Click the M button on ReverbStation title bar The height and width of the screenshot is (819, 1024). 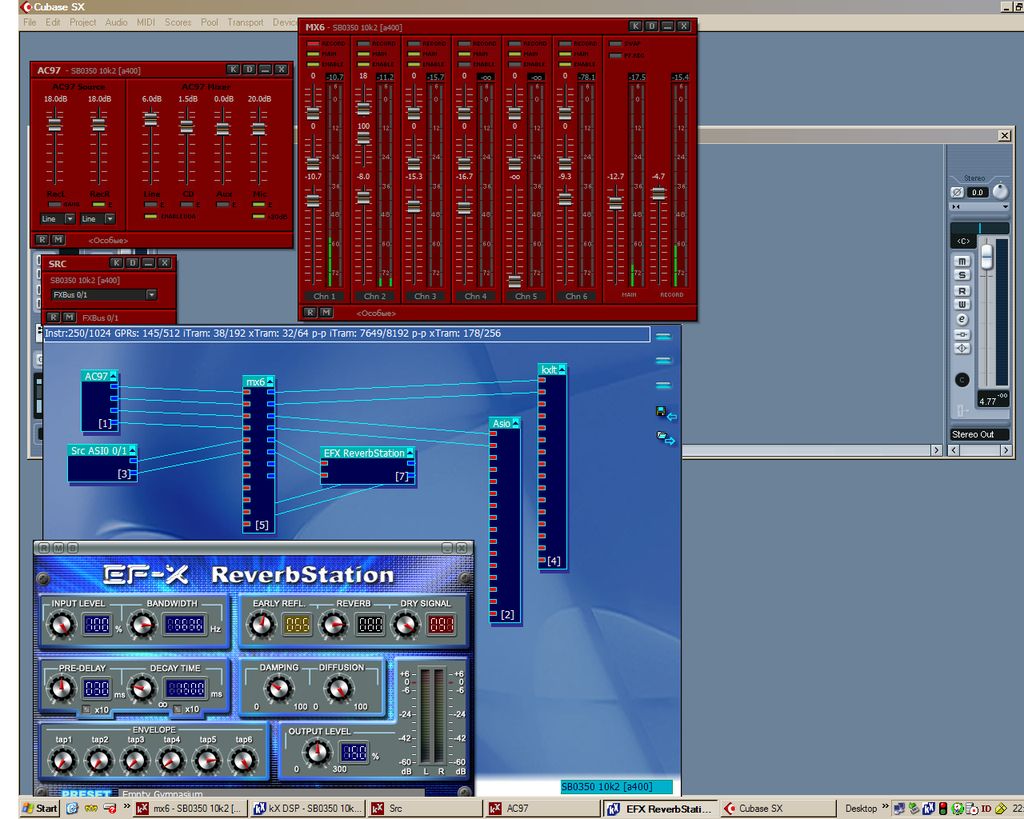pos(58,547)
